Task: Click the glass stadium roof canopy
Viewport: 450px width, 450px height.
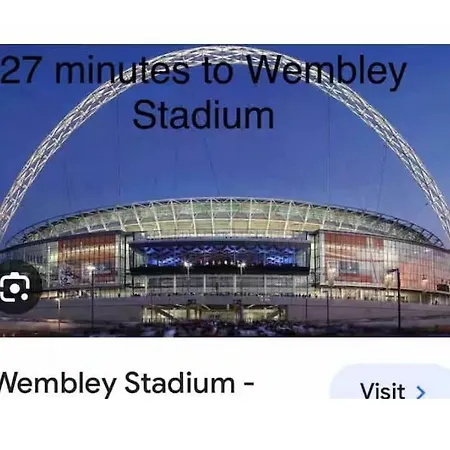Action: 227,217
